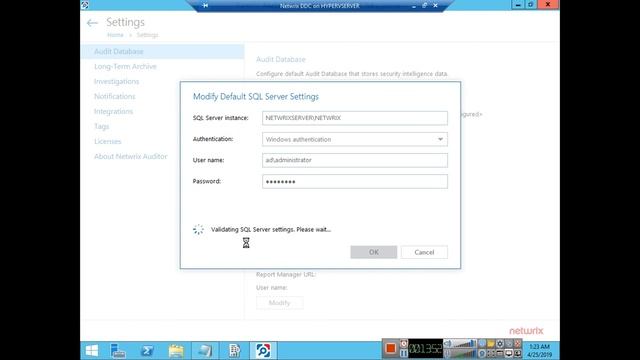Click the recorder timer clock icon

coord(404,344)
